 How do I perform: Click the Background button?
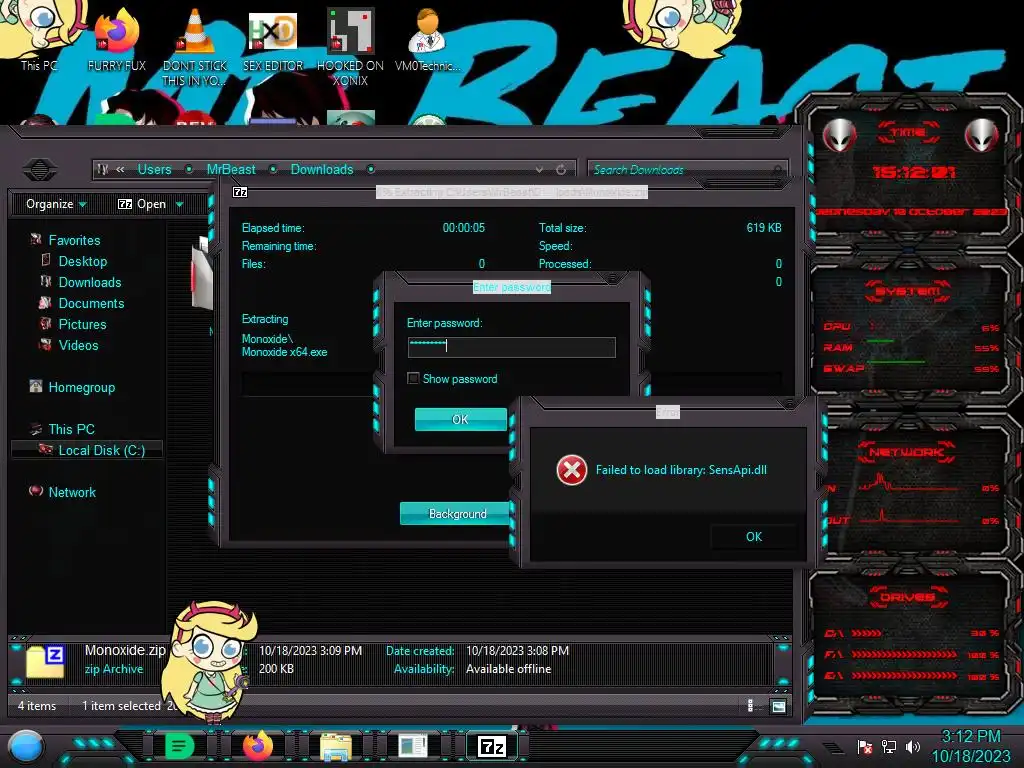(457, 514)
